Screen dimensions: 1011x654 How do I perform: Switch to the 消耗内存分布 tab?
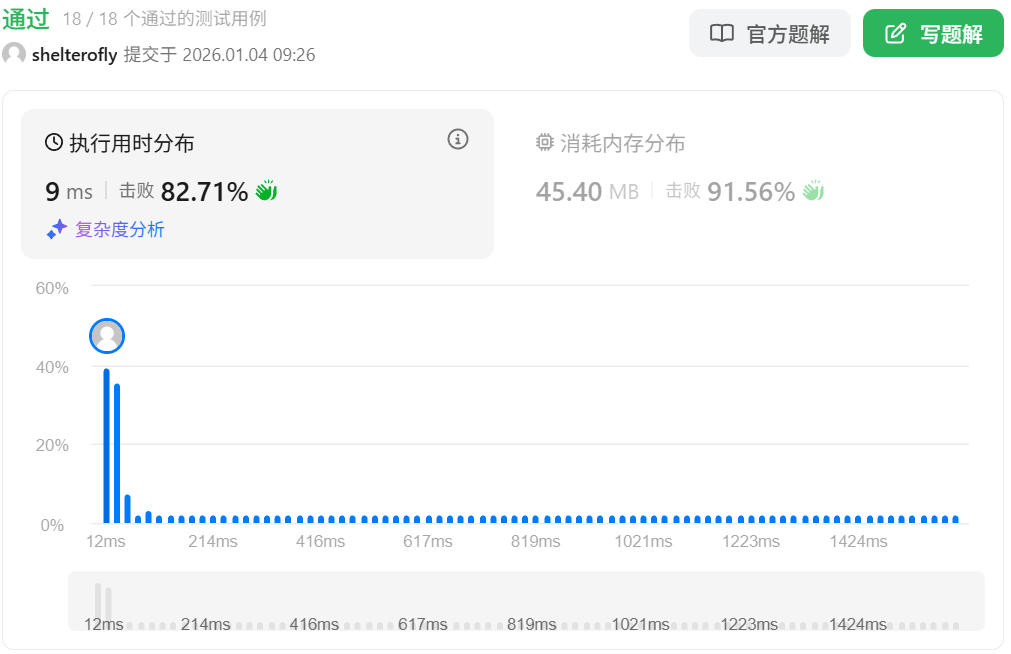622,143
